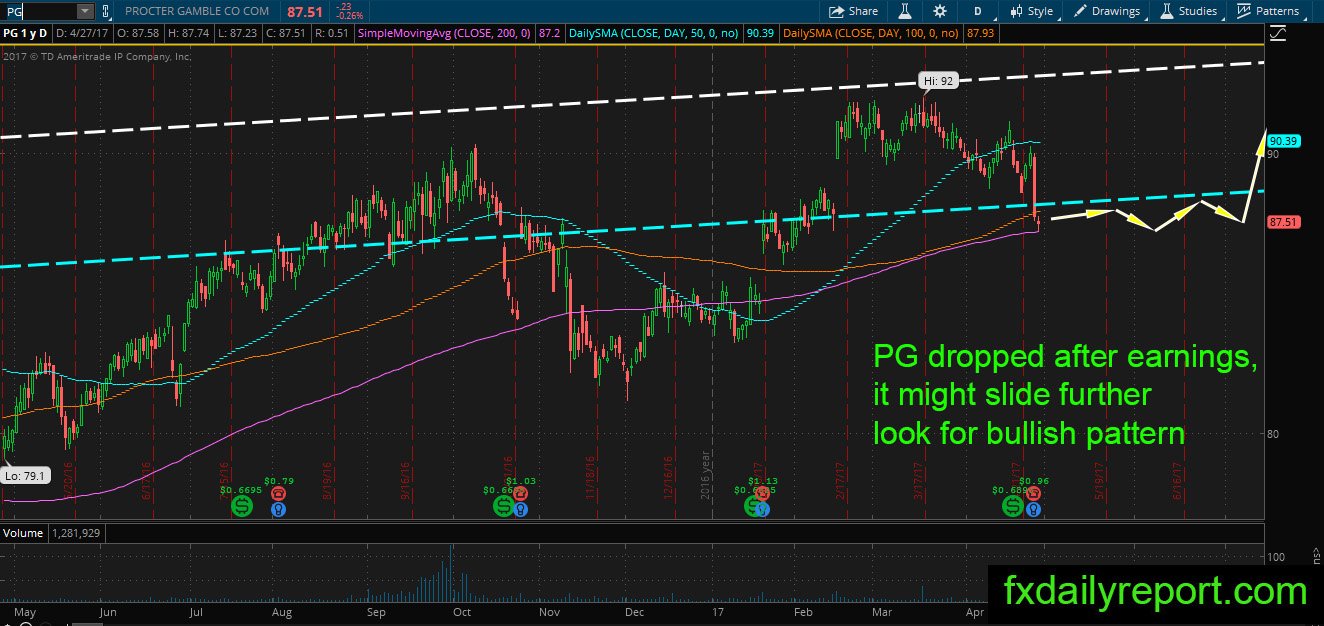Image resolution: width=1324 pixels, height=626 pixels.
Task: Click the blue lightbulb icon under $0.96
Action: tap(1033, 509)
